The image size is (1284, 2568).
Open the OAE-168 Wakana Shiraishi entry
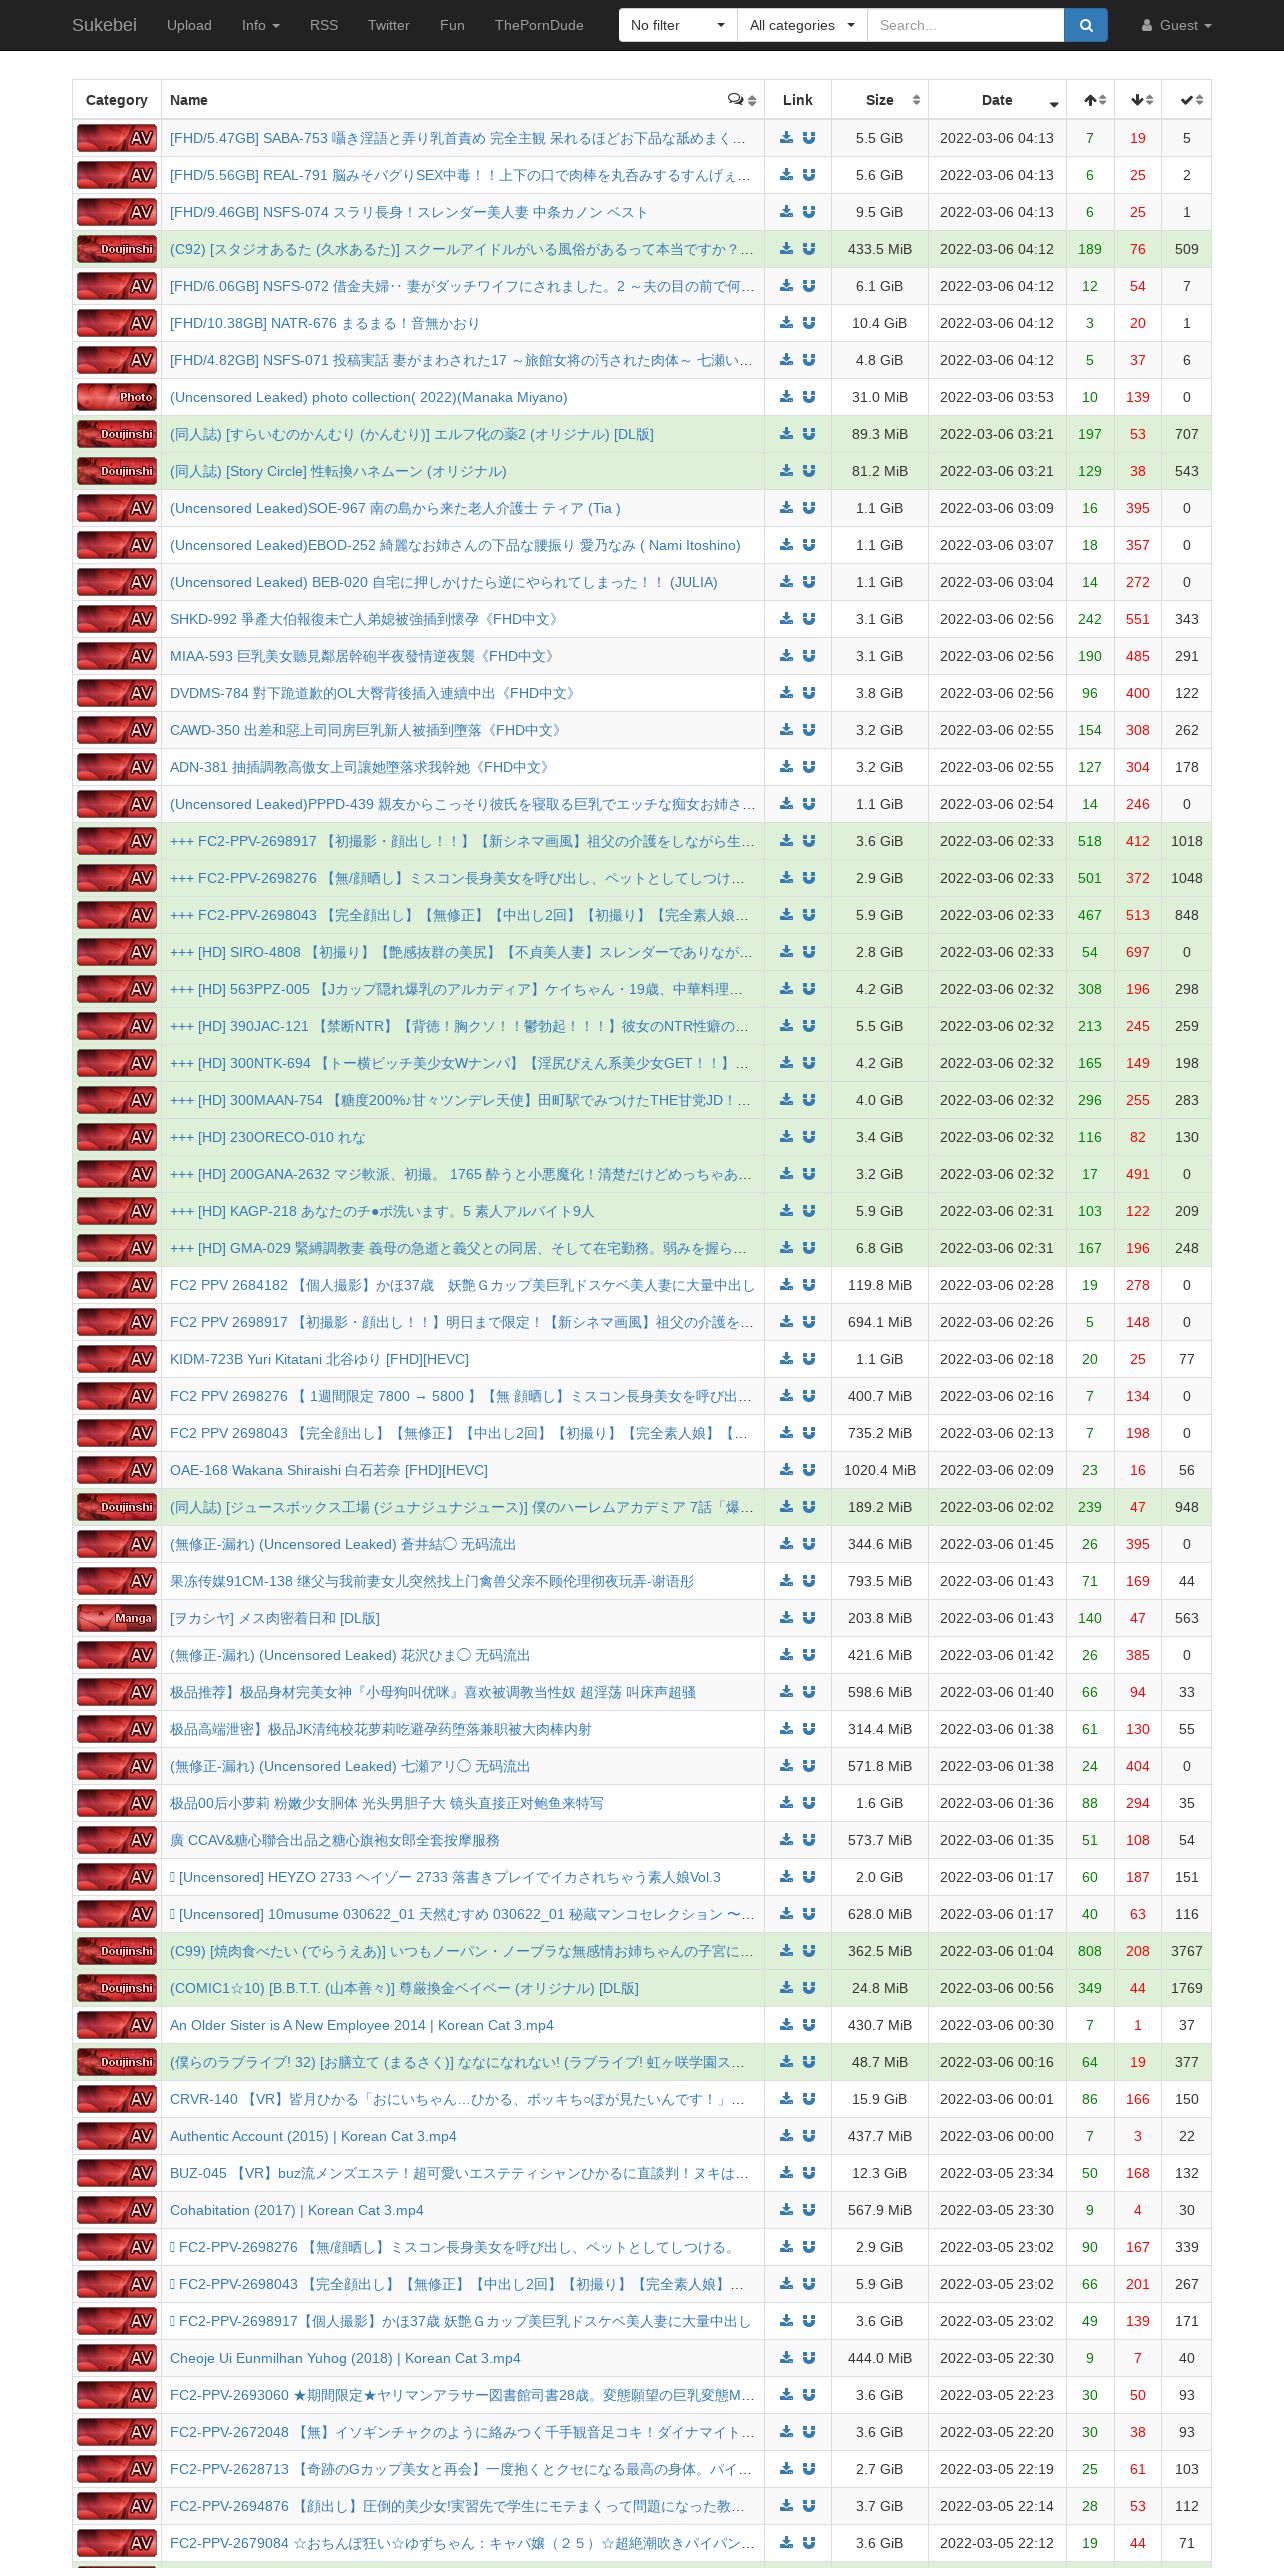pos(329,1470)
